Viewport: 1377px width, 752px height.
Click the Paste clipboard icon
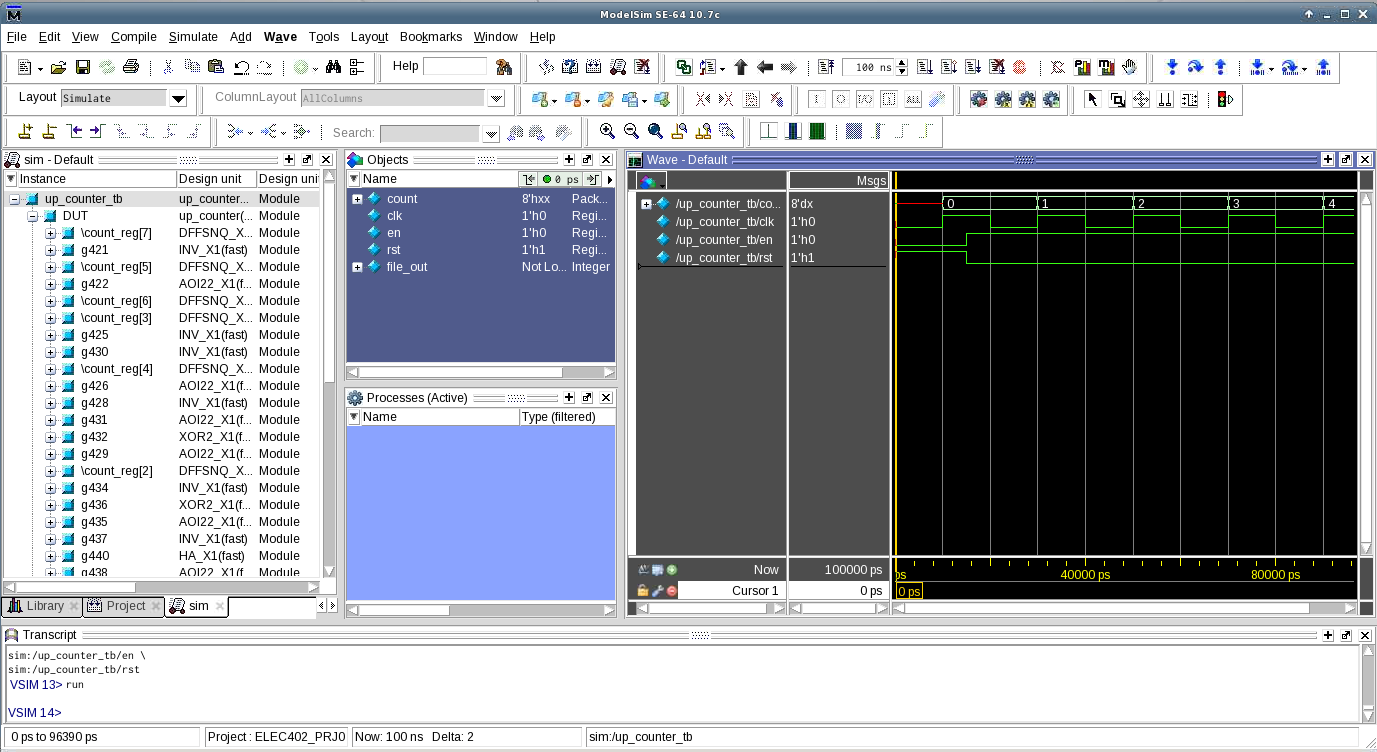pyautogui.click(x=216, y=67)
